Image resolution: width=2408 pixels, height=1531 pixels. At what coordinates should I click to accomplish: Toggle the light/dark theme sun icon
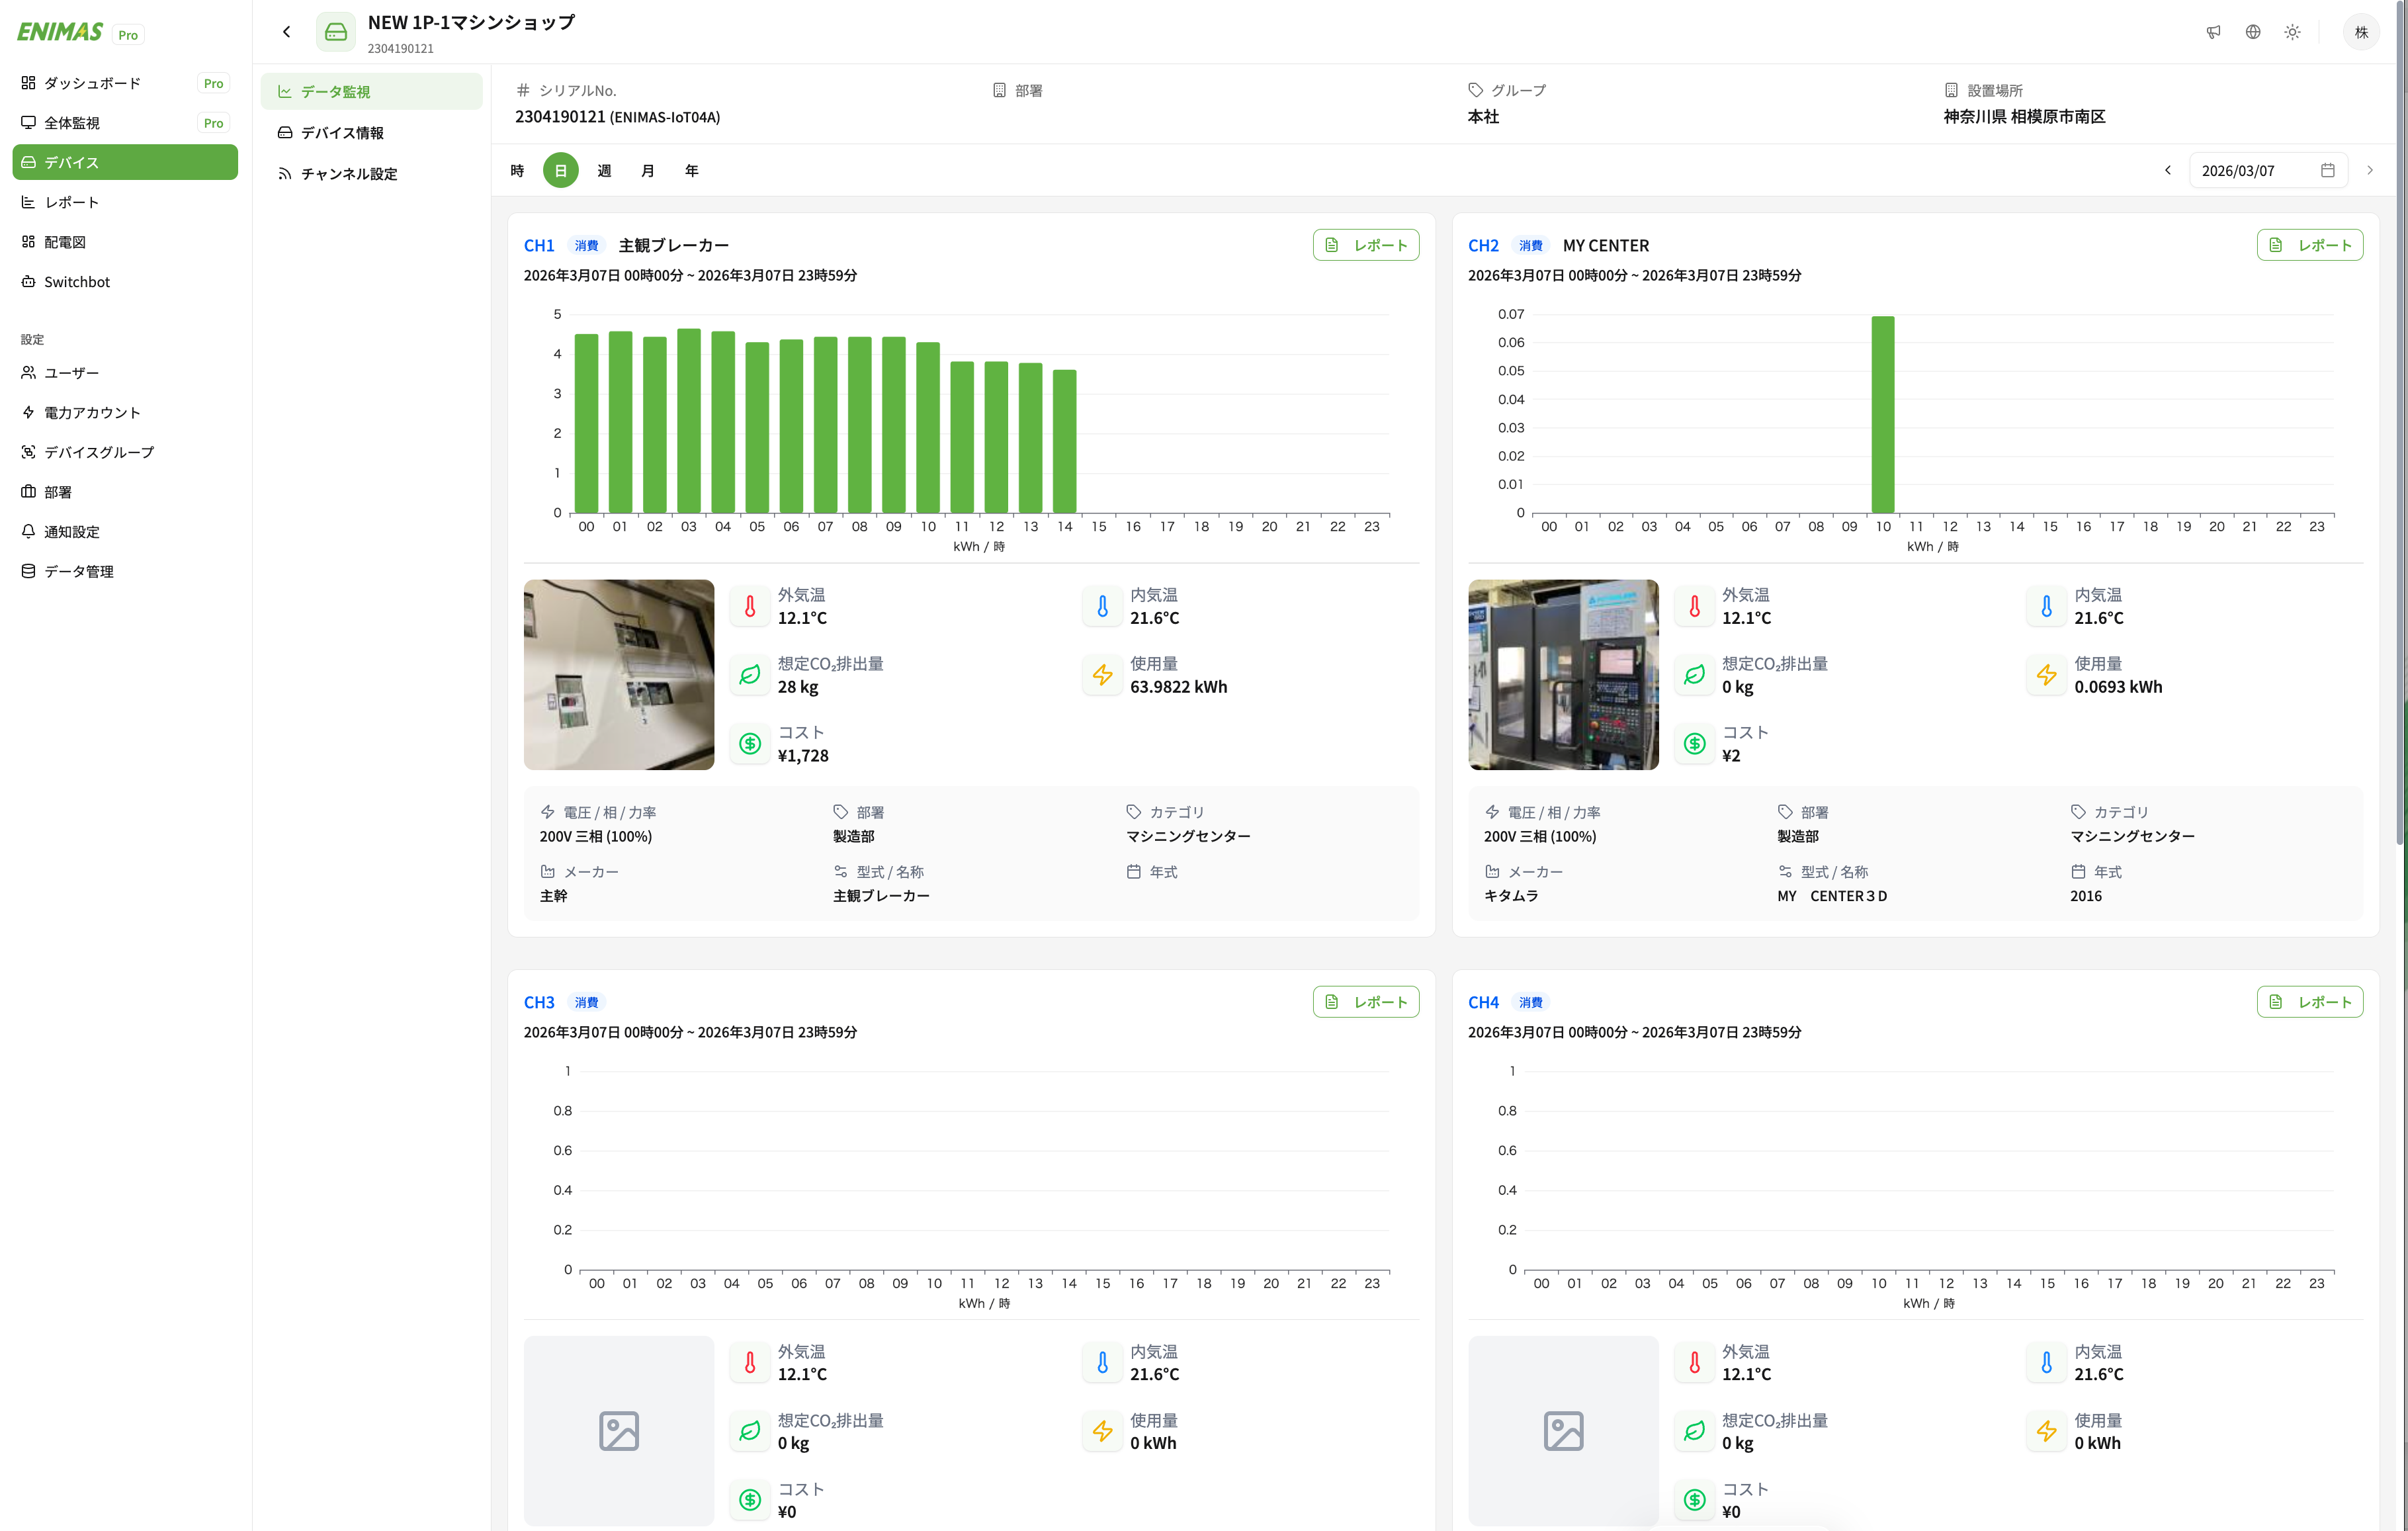(x=2293, y=32)
